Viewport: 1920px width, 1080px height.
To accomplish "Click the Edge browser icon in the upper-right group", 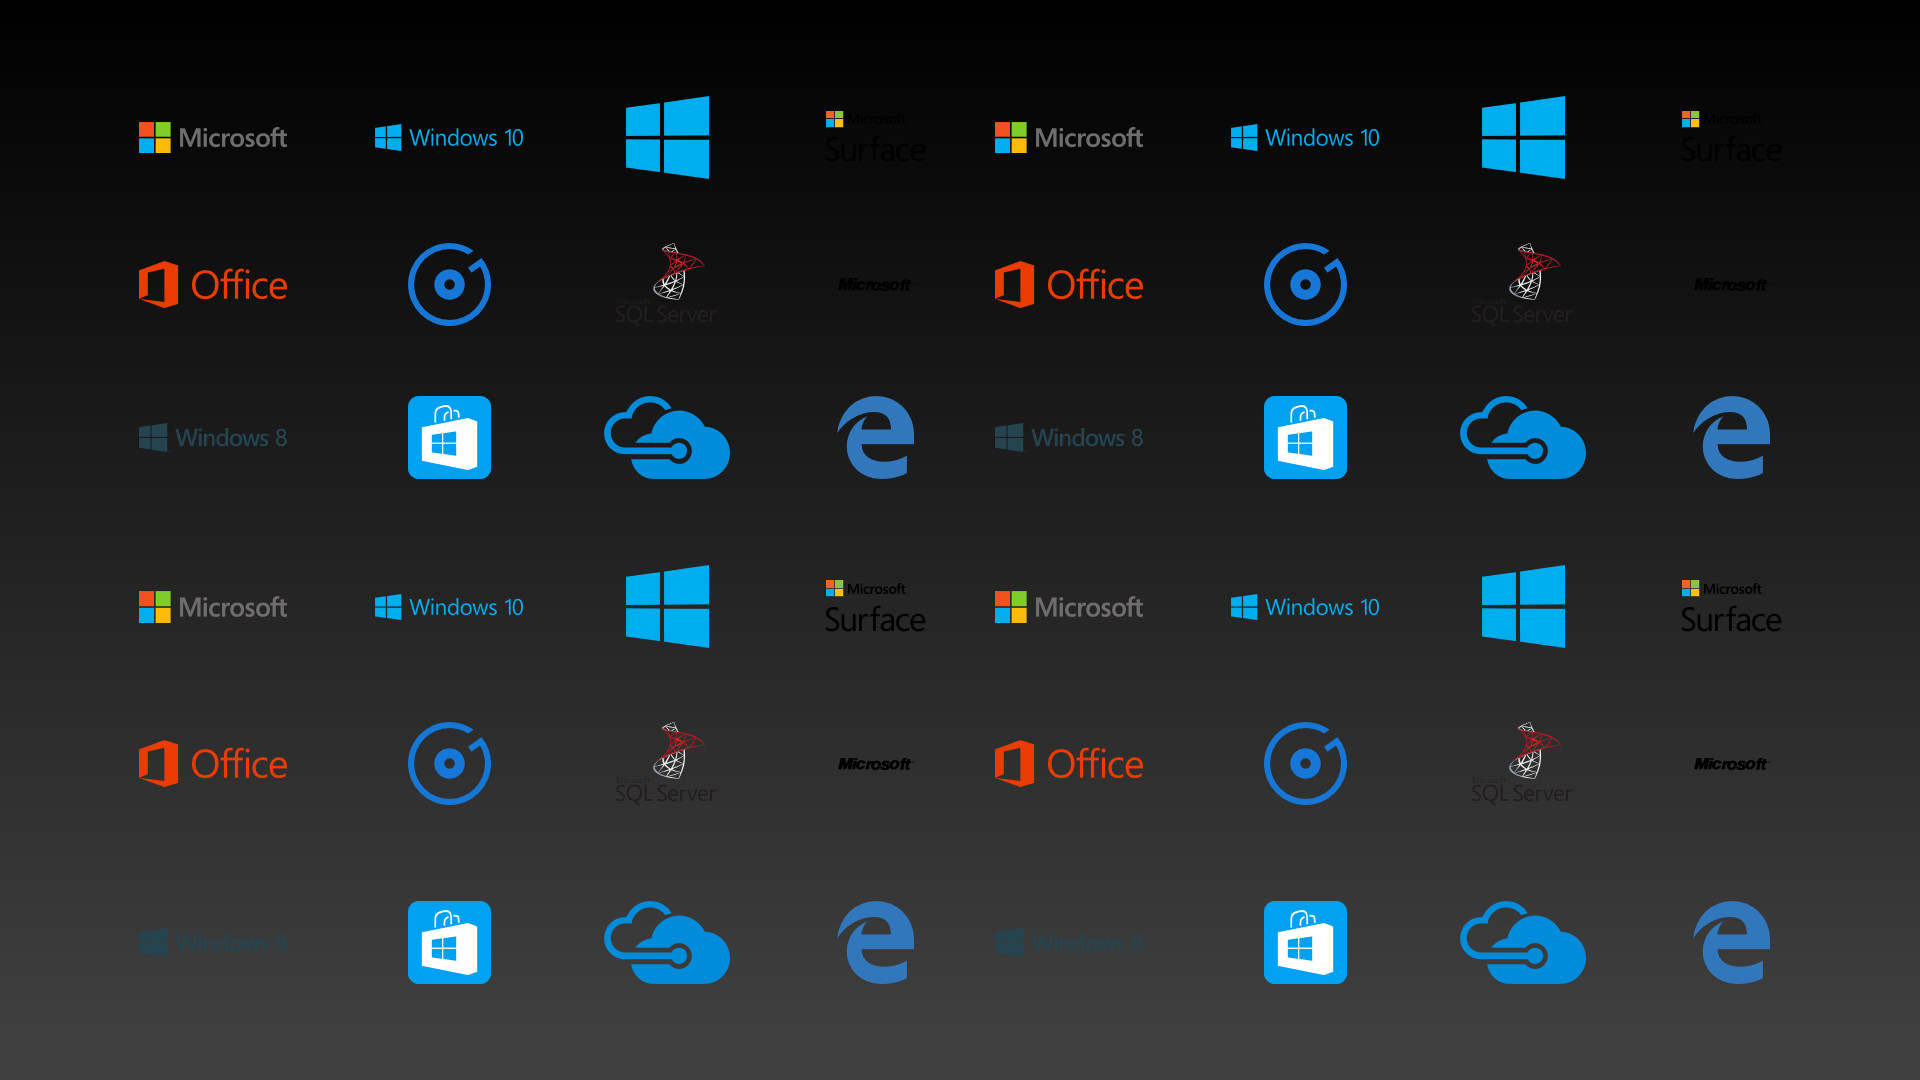I will coord(1732,438).
